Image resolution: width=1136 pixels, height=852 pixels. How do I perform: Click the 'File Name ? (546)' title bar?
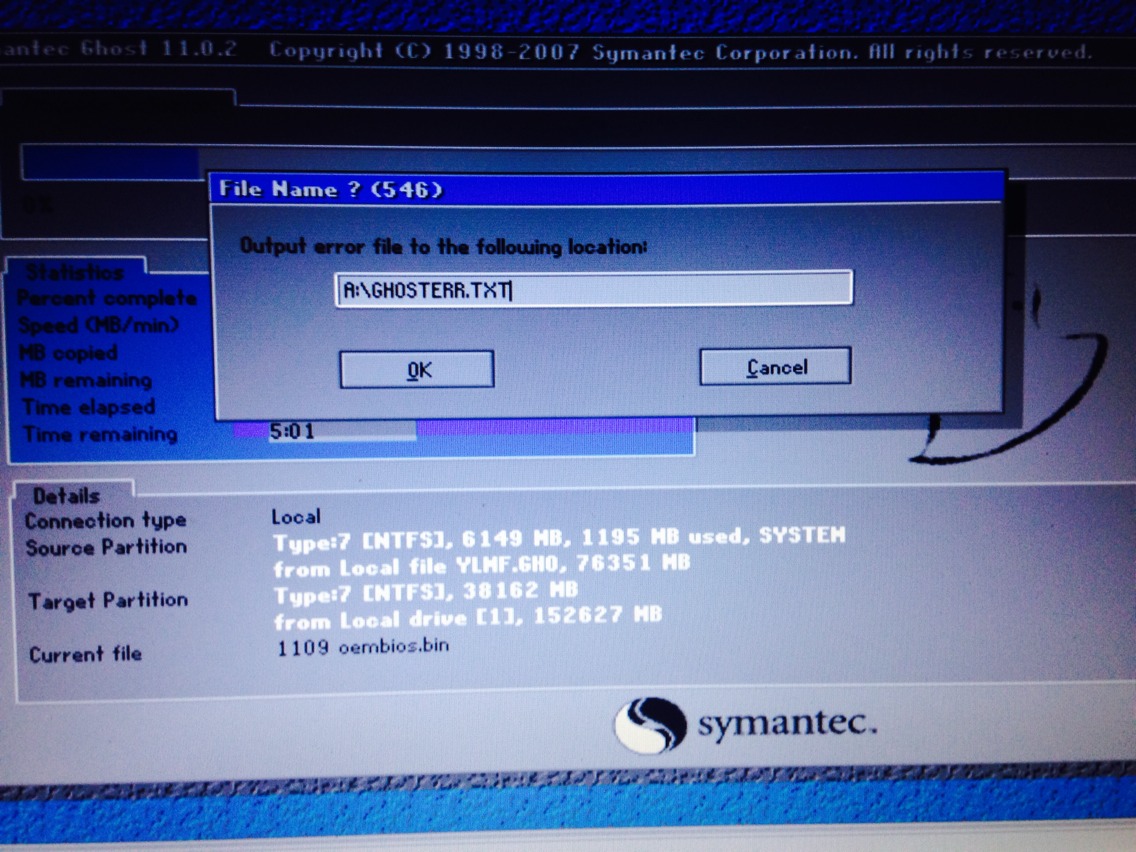[x=609, y=189]
